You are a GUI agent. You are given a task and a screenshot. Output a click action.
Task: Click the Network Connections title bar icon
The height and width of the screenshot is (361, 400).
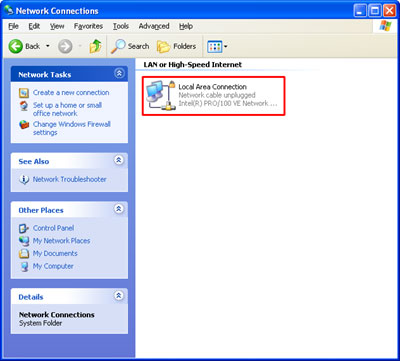[x=8, y=11]
